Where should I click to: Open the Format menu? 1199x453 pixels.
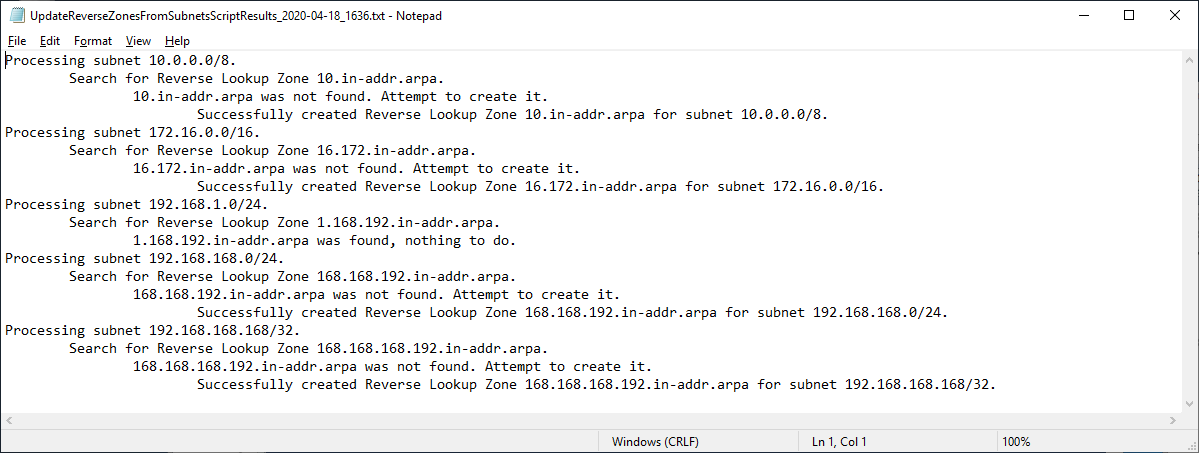tap(93, 41)
